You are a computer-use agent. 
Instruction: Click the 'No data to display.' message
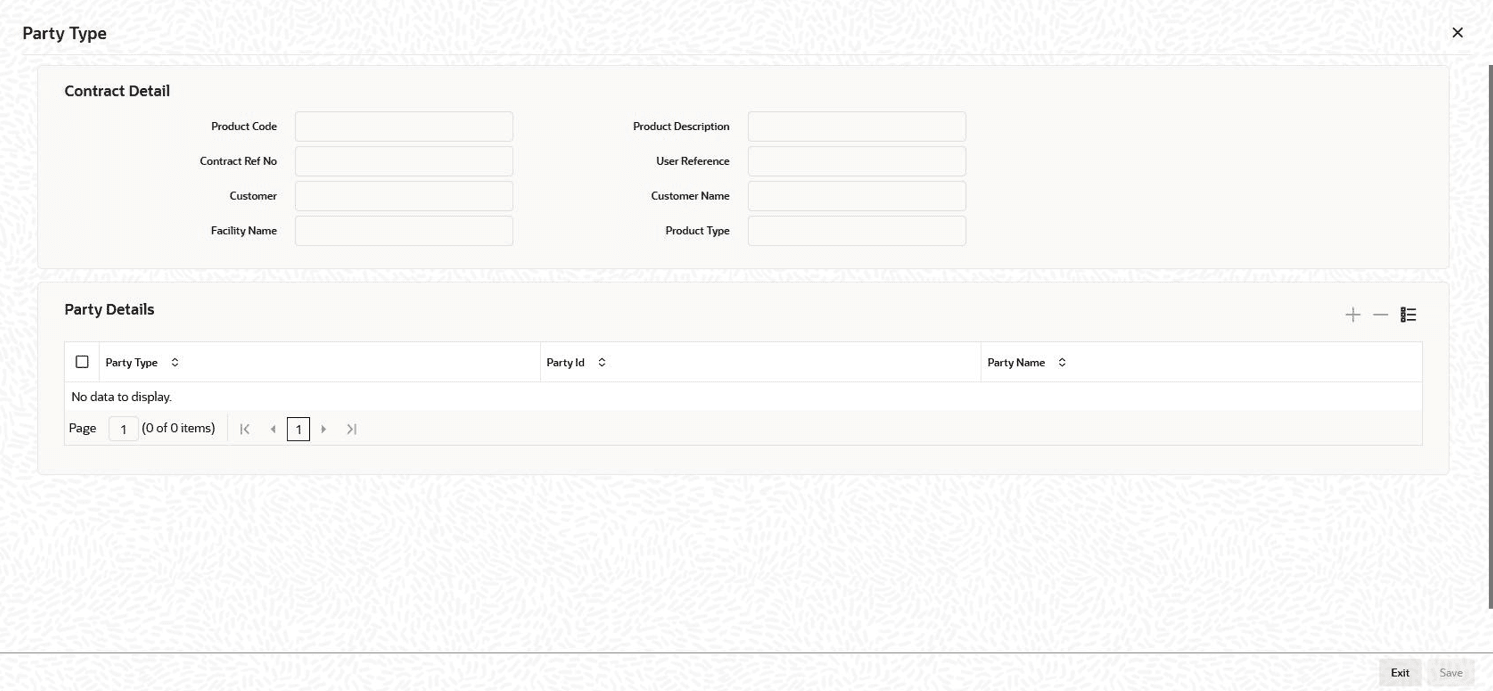tap(122, 397)
